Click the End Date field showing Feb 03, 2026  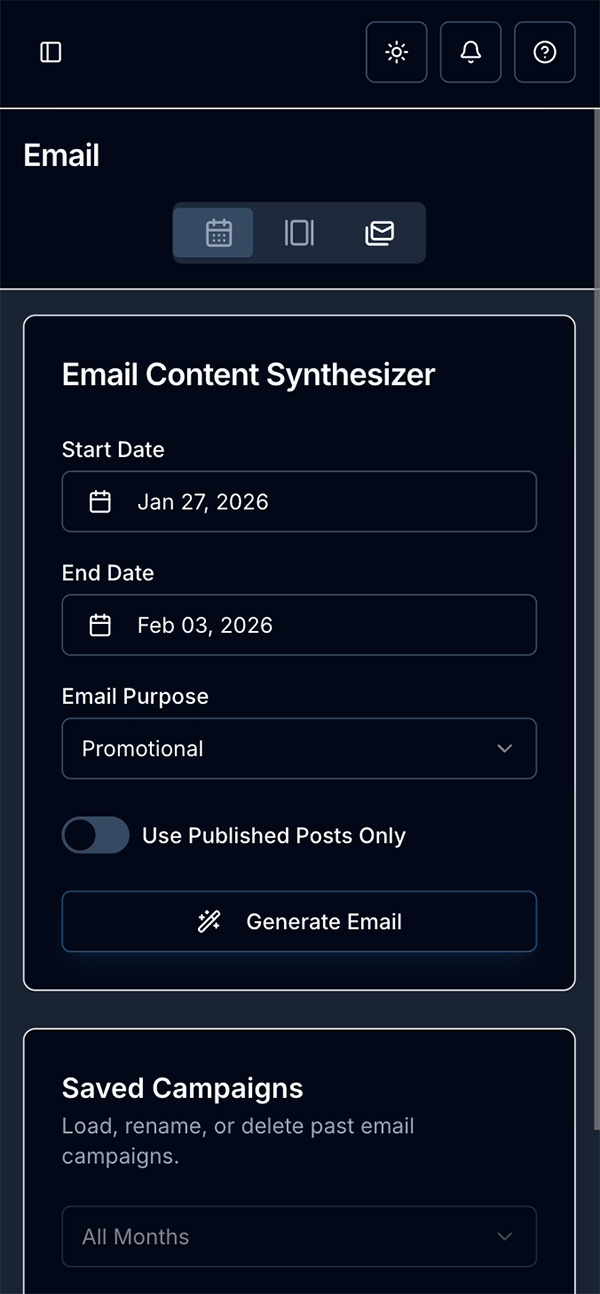coord(299,624)
